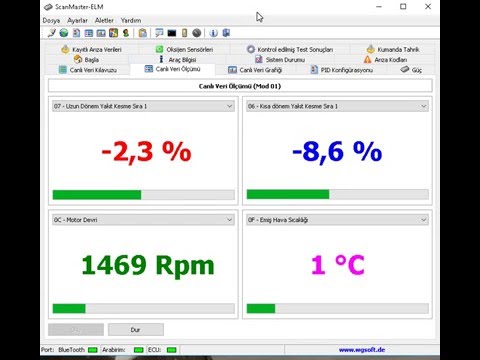Click the document report toolbar icon
Screen dimensions: 480x360
(x=76, y=33)
